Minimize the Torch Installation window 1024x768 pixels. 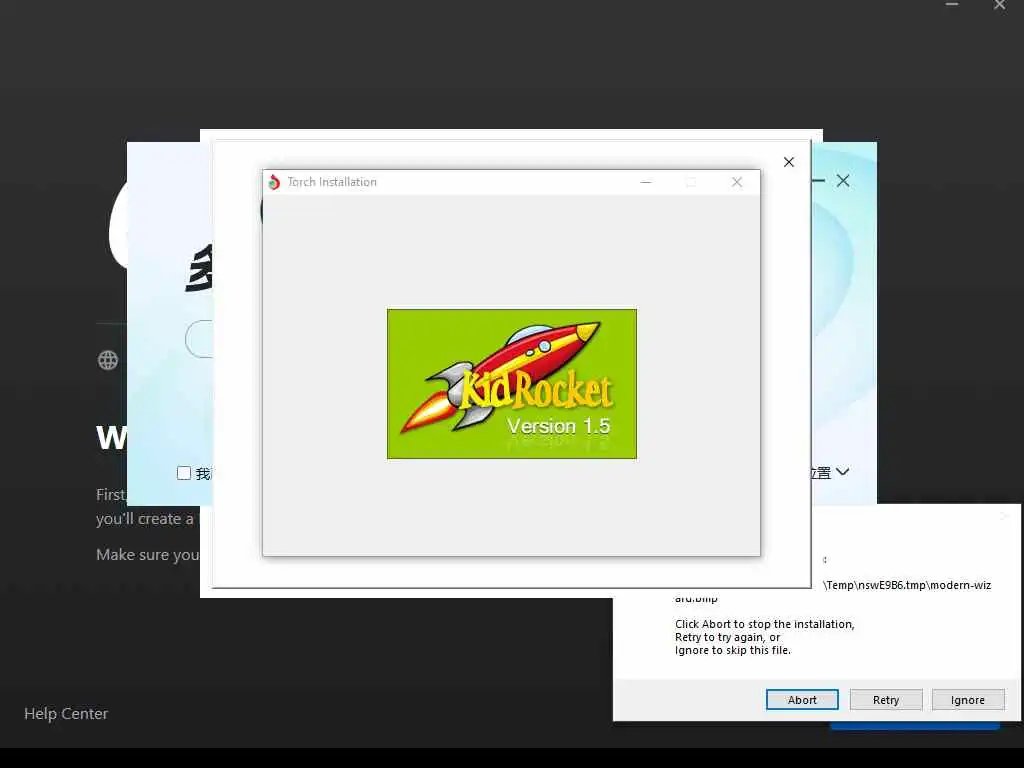point(646,182)
